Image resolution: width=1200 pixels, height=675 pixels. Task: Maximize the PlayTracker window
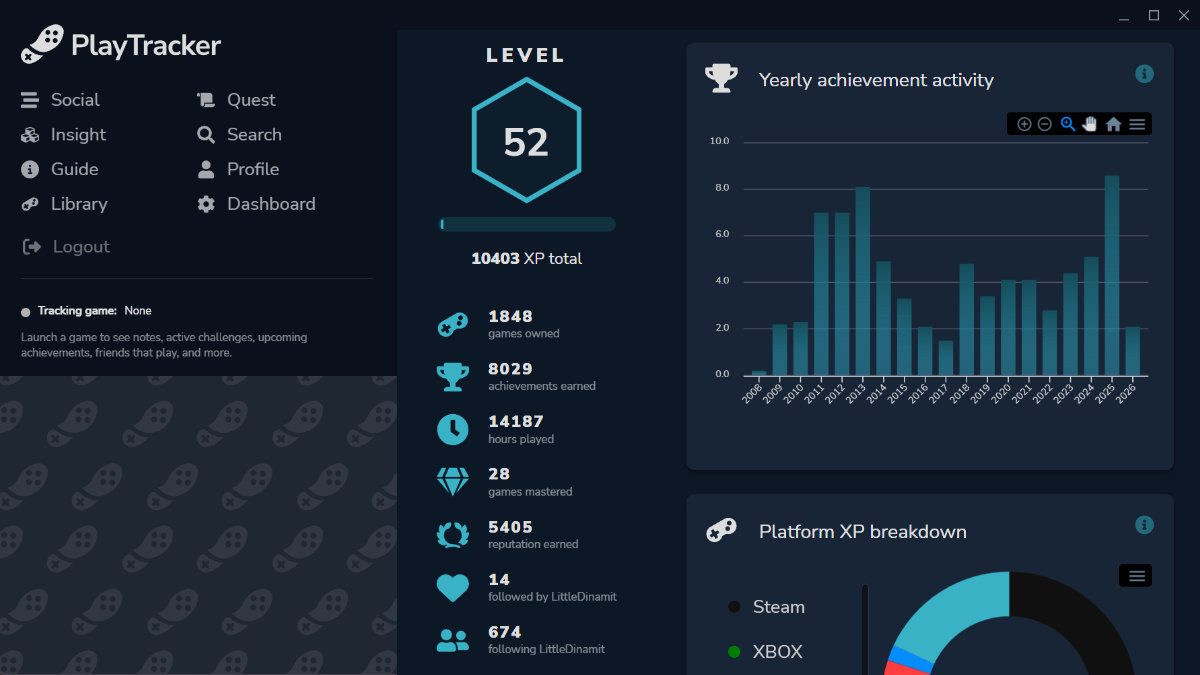1154,15
